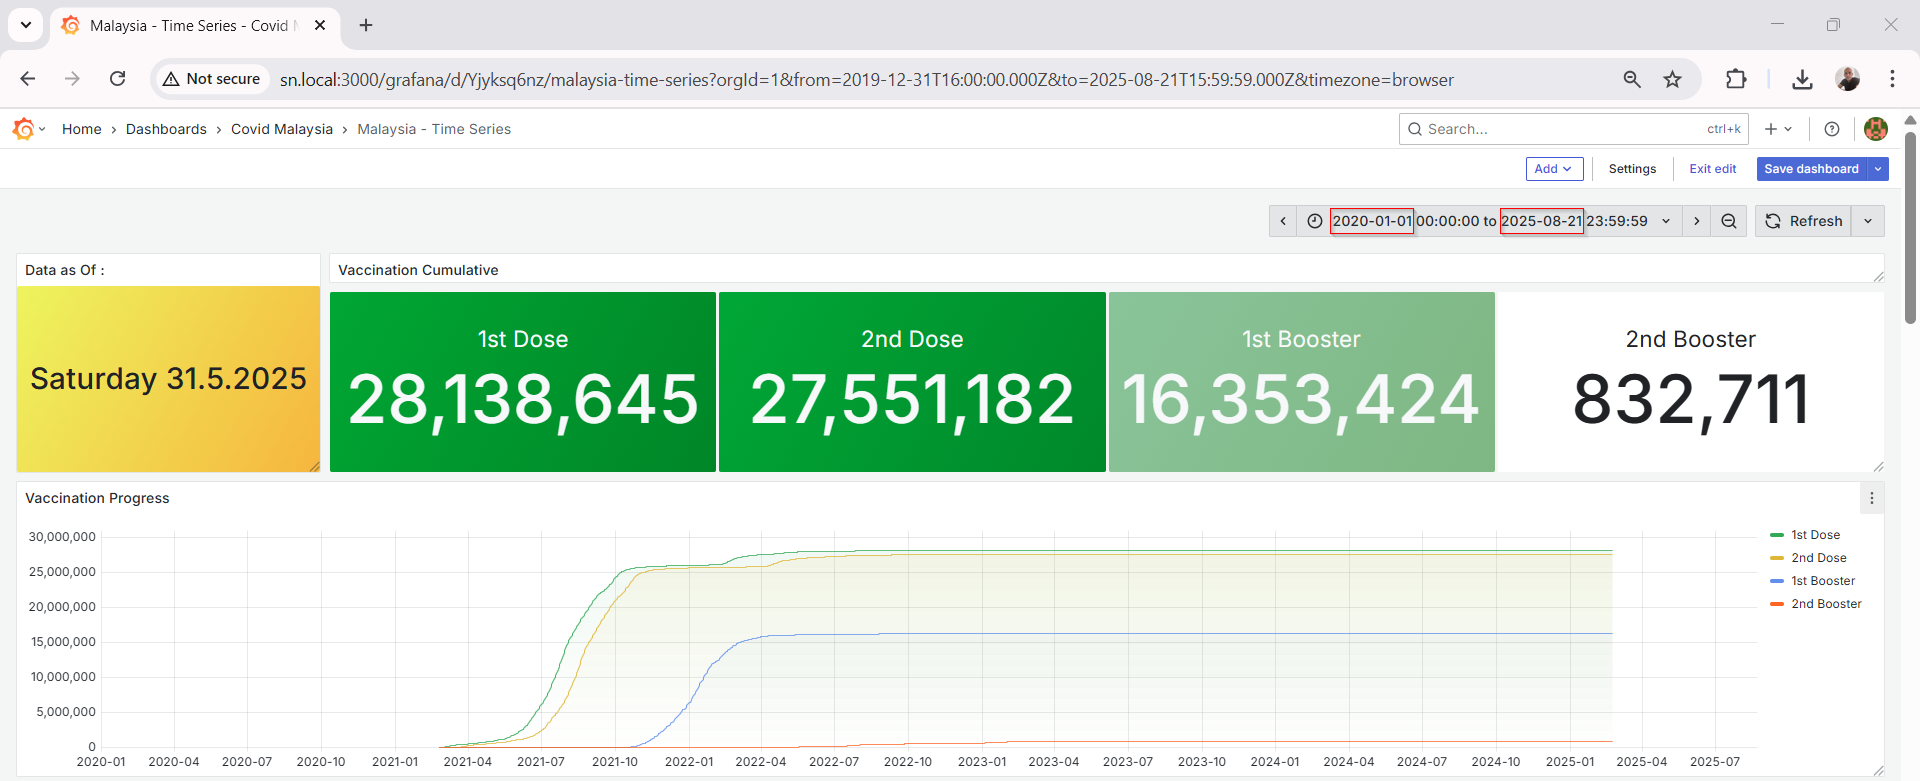Toggle 2nd Dose series in legend
Viewport: 1920px width, 781px height.
pyautogui.click(x=1818, y=558)
